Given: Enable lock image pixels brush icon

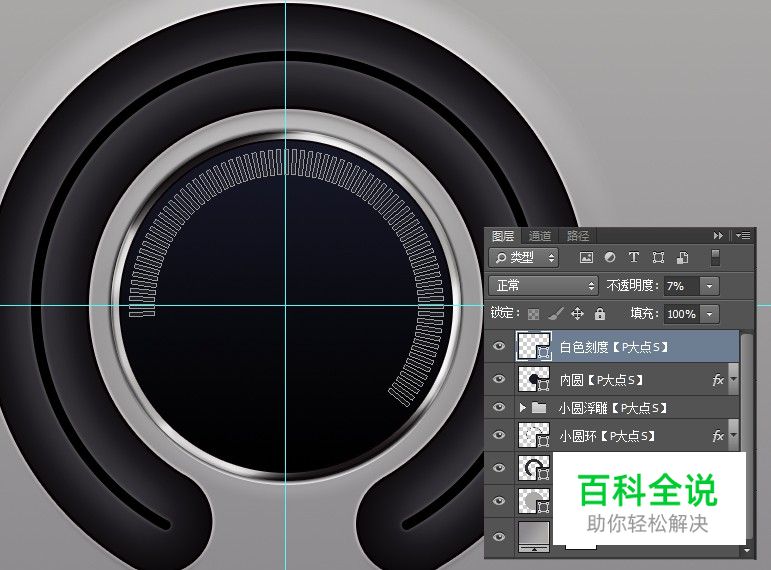Looking at the screenshot, I should [555, 314].
